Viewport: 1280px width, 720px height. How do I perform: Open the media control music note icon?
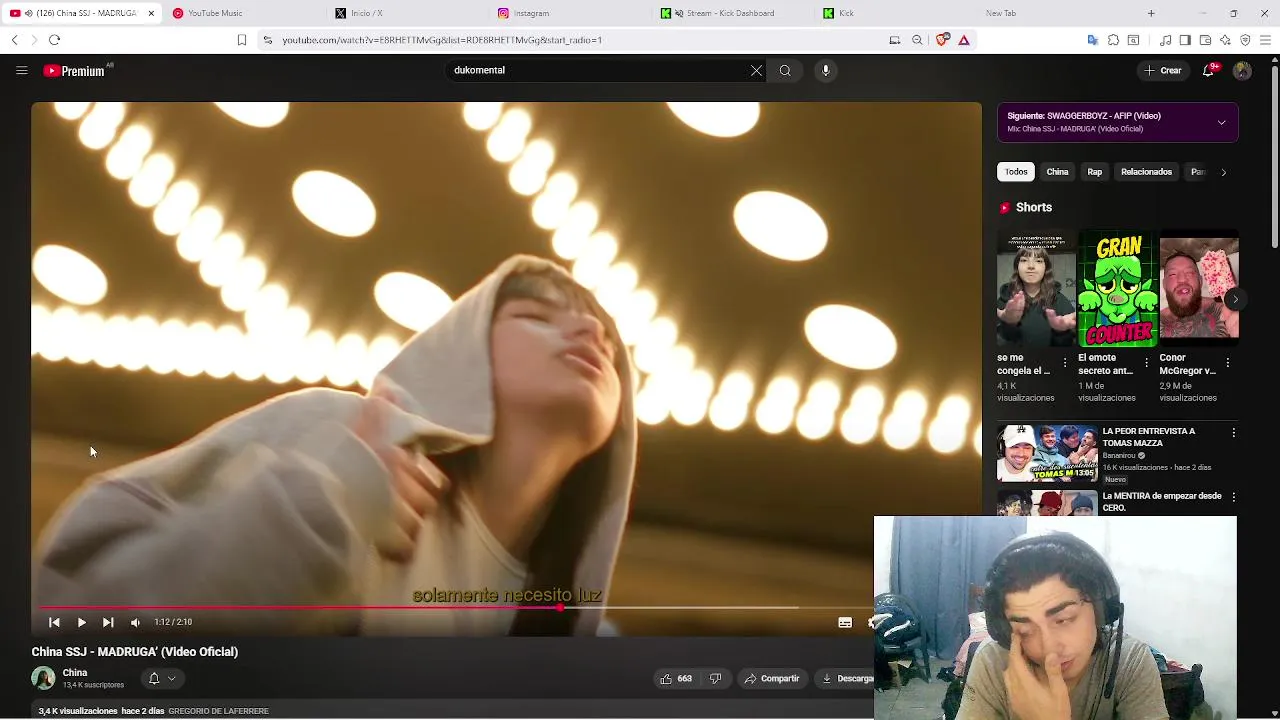point(1165,40)
